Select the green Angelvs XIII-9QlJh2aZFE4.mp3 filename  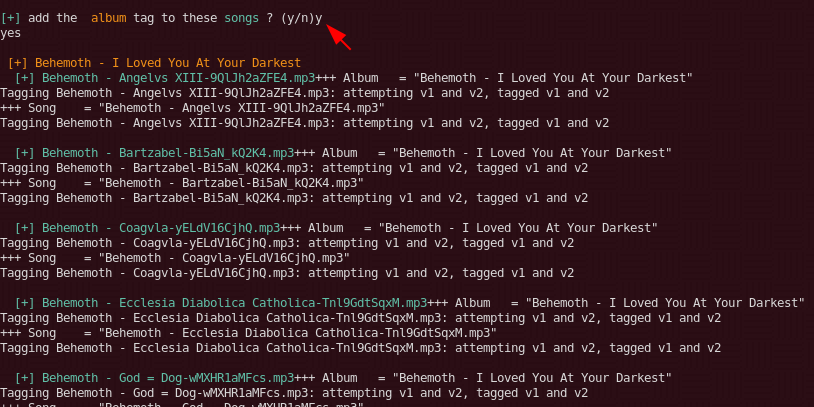tap(179, 78)
